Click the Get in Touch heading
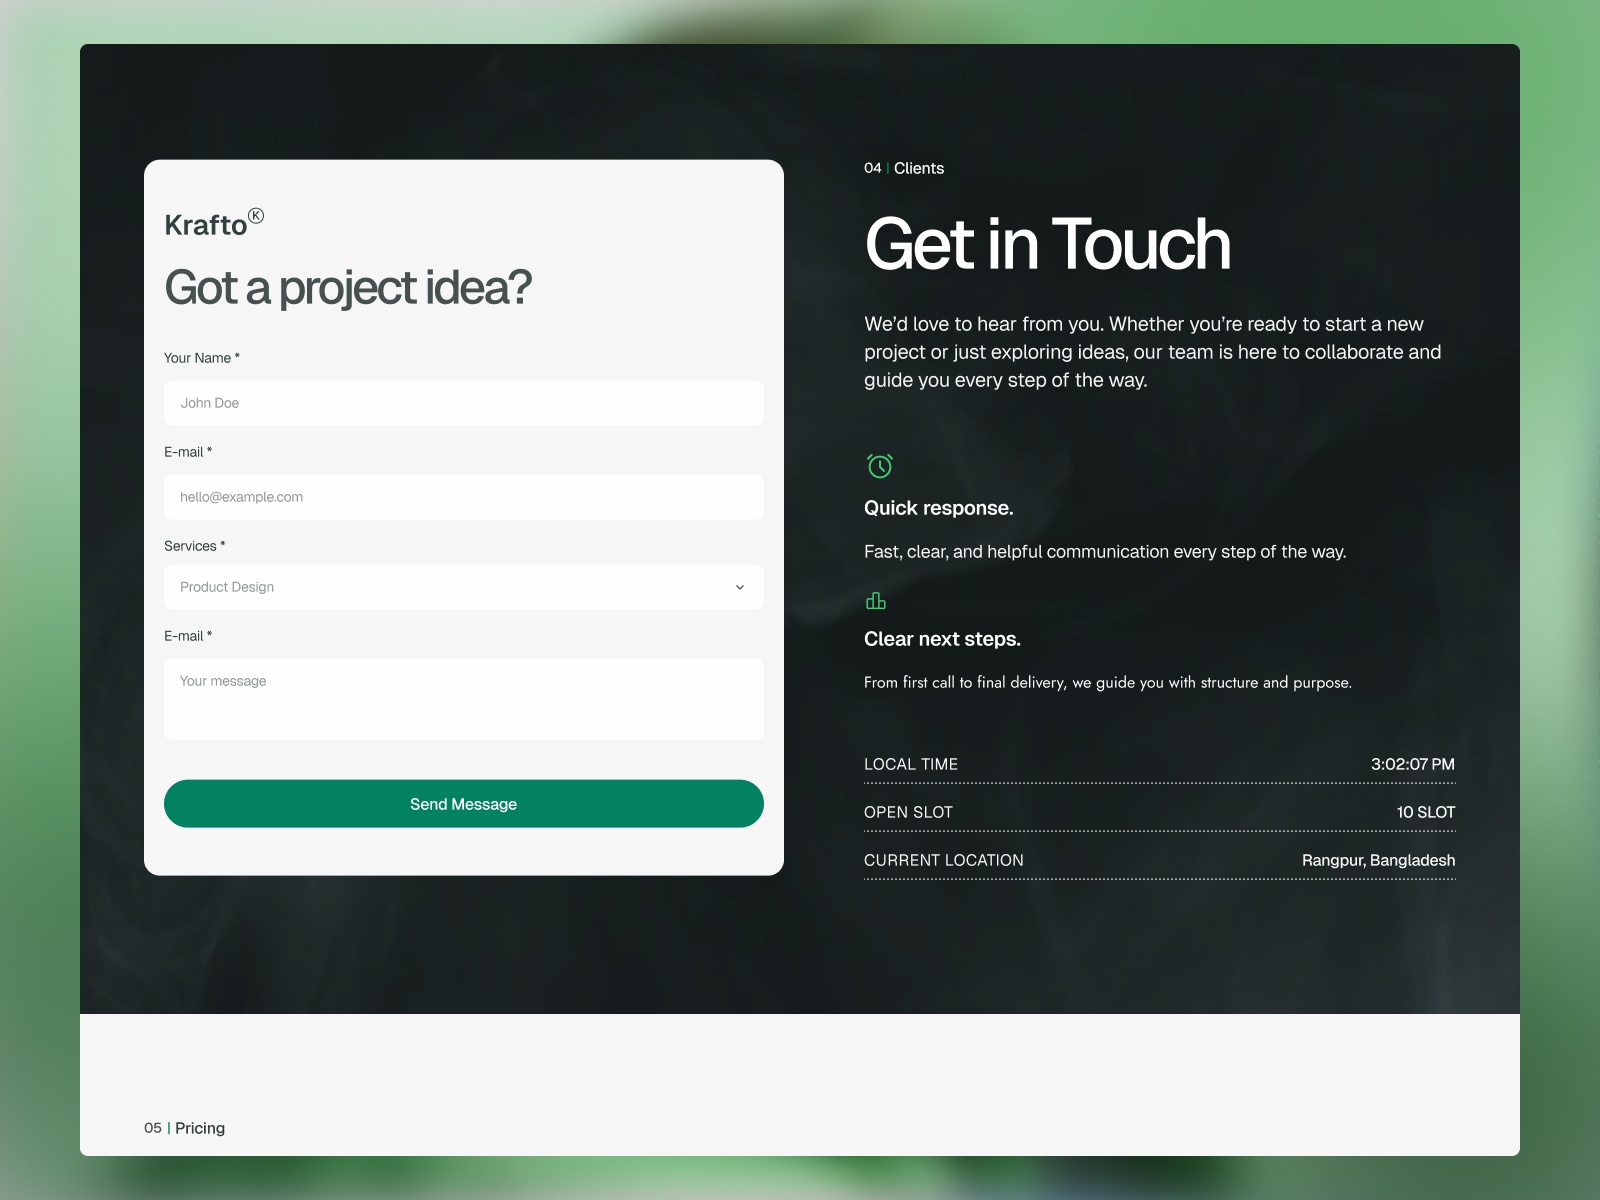Viewport: 1600px width, 1200px height. coord(1047,245)
